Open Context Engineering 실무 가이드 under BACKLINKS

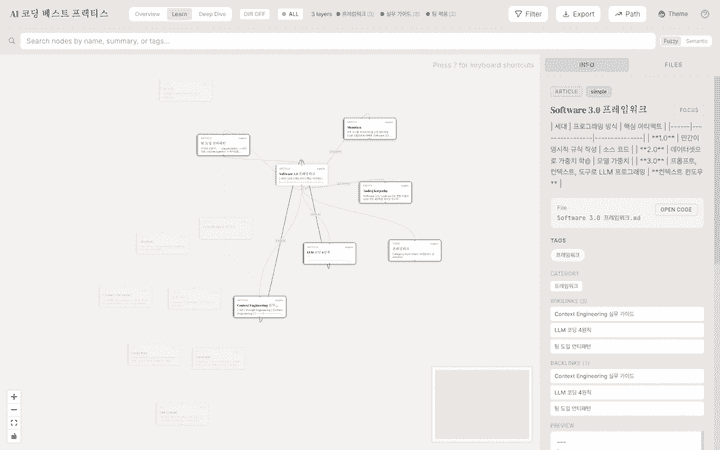tap(627, 377)
